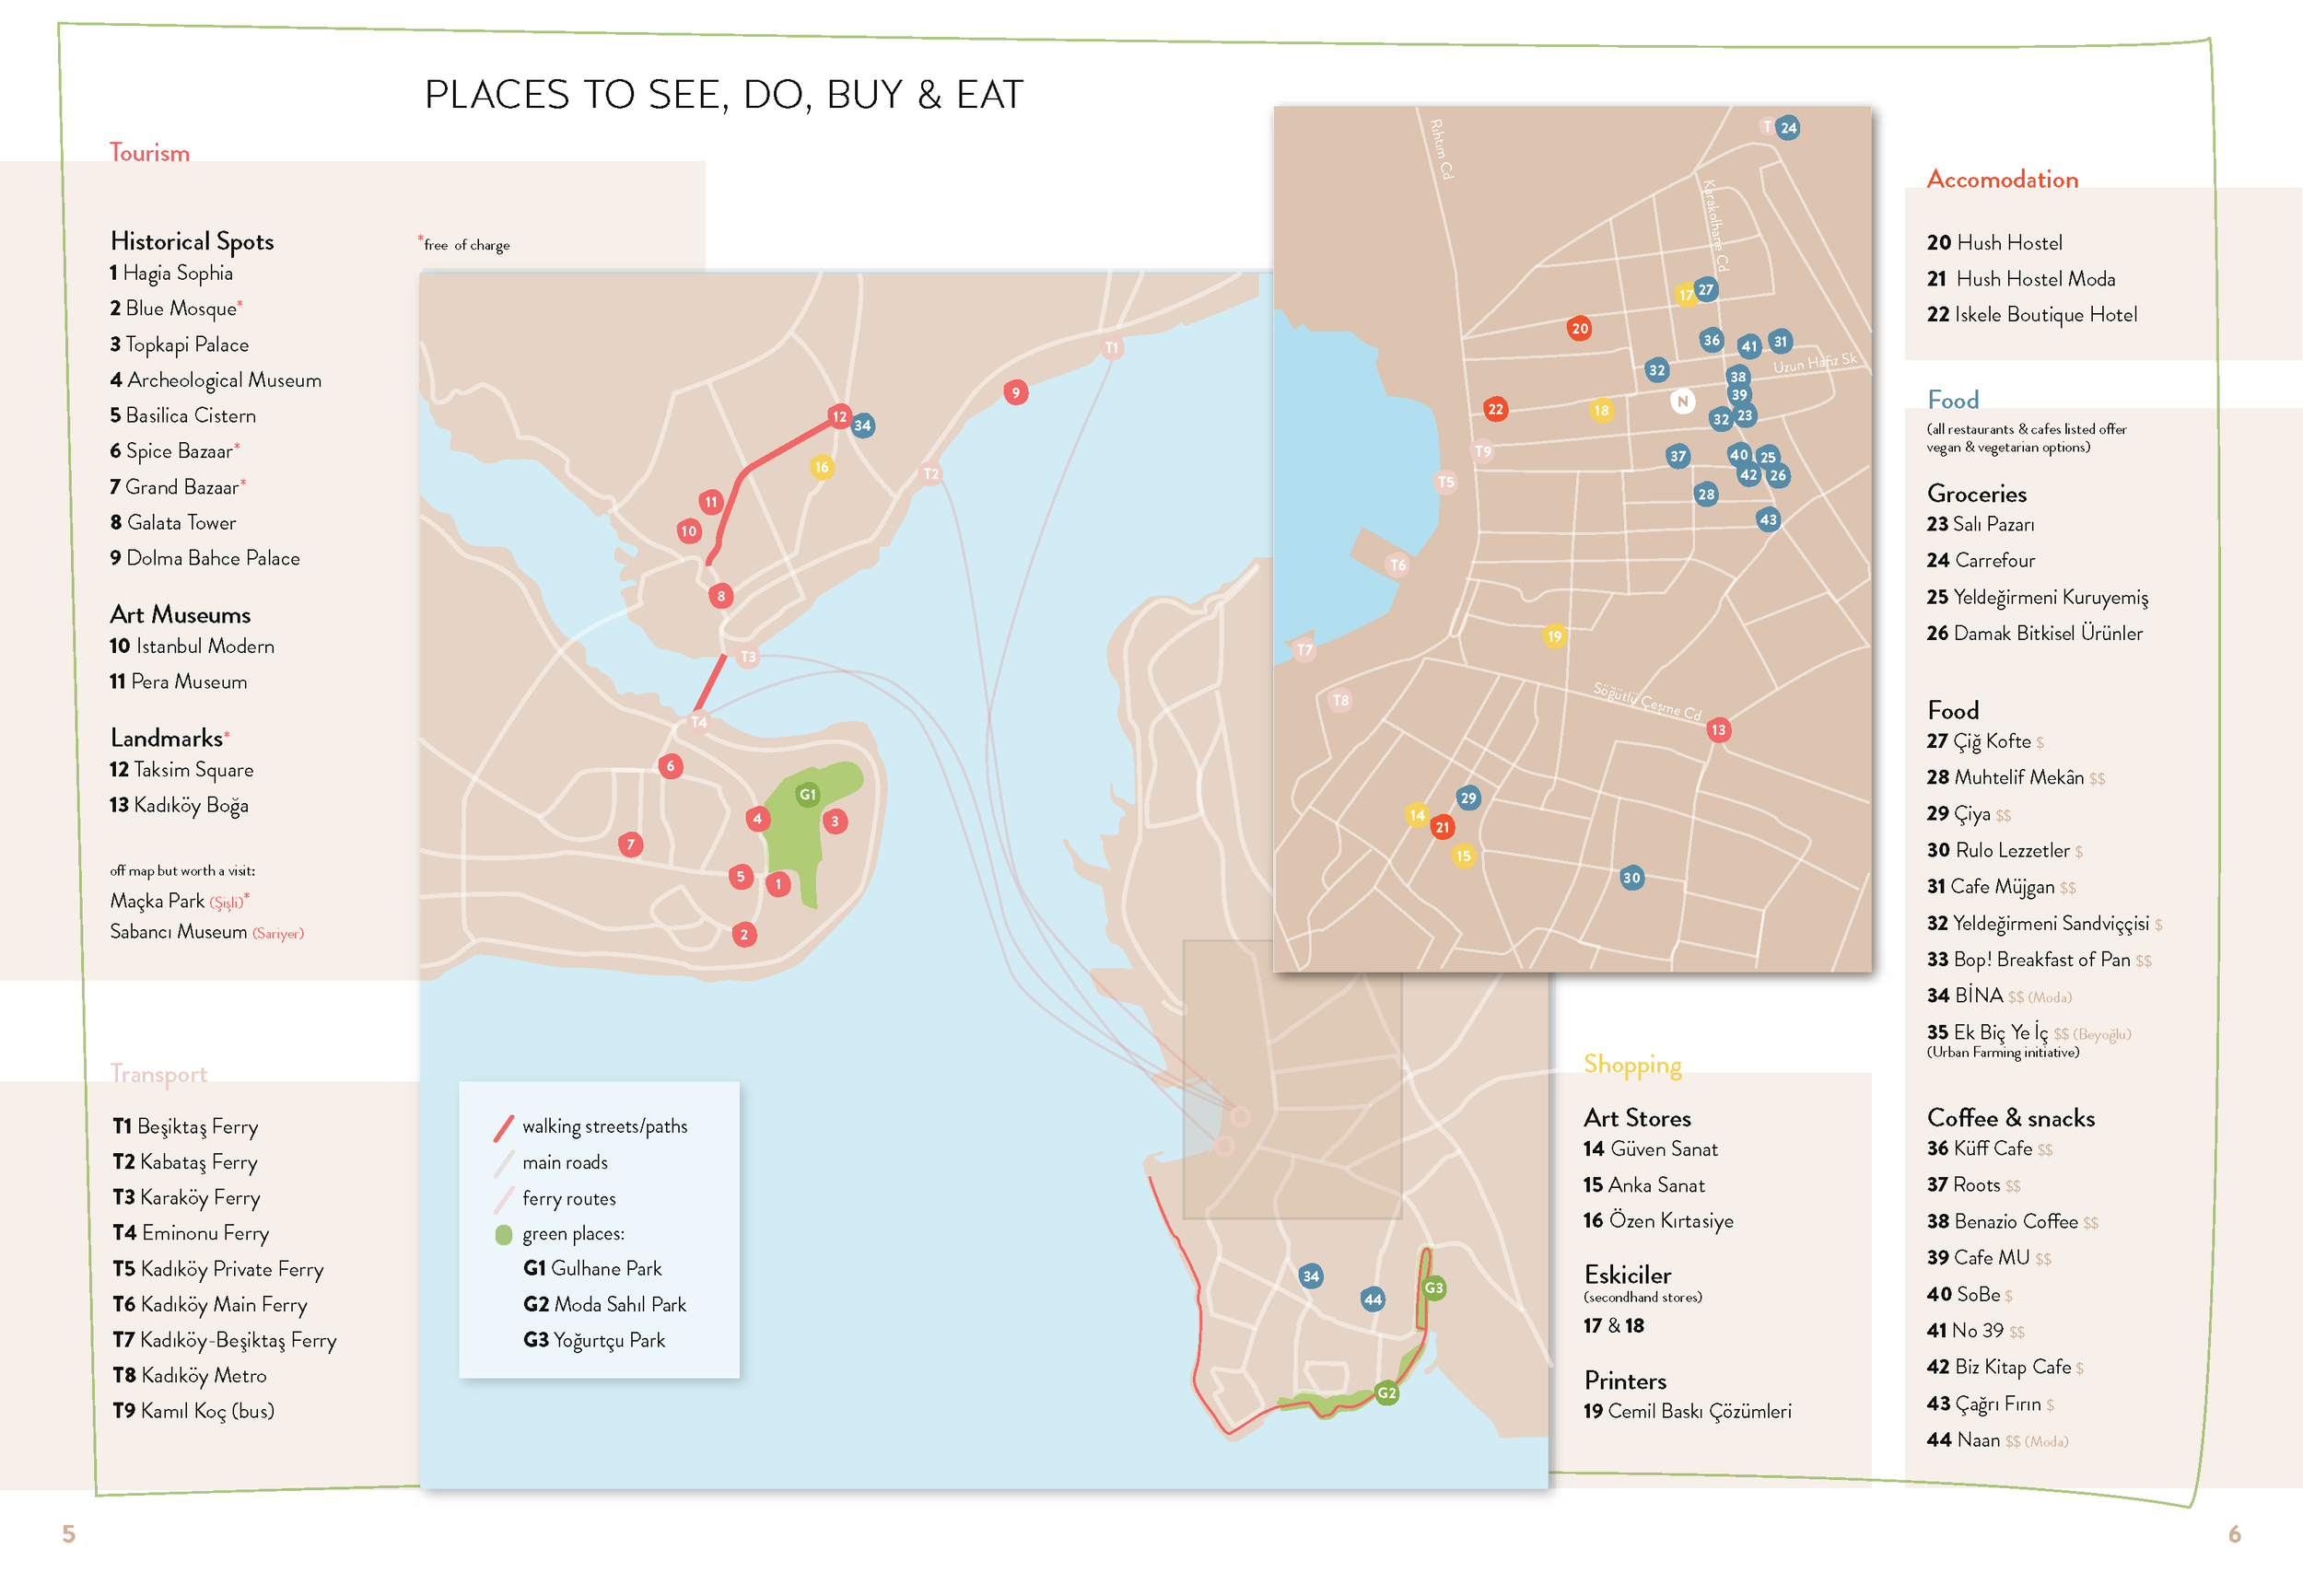Click the red walking streets/paths legend line
This screenshot has height=1596, width=2303.
[504, 1128]
